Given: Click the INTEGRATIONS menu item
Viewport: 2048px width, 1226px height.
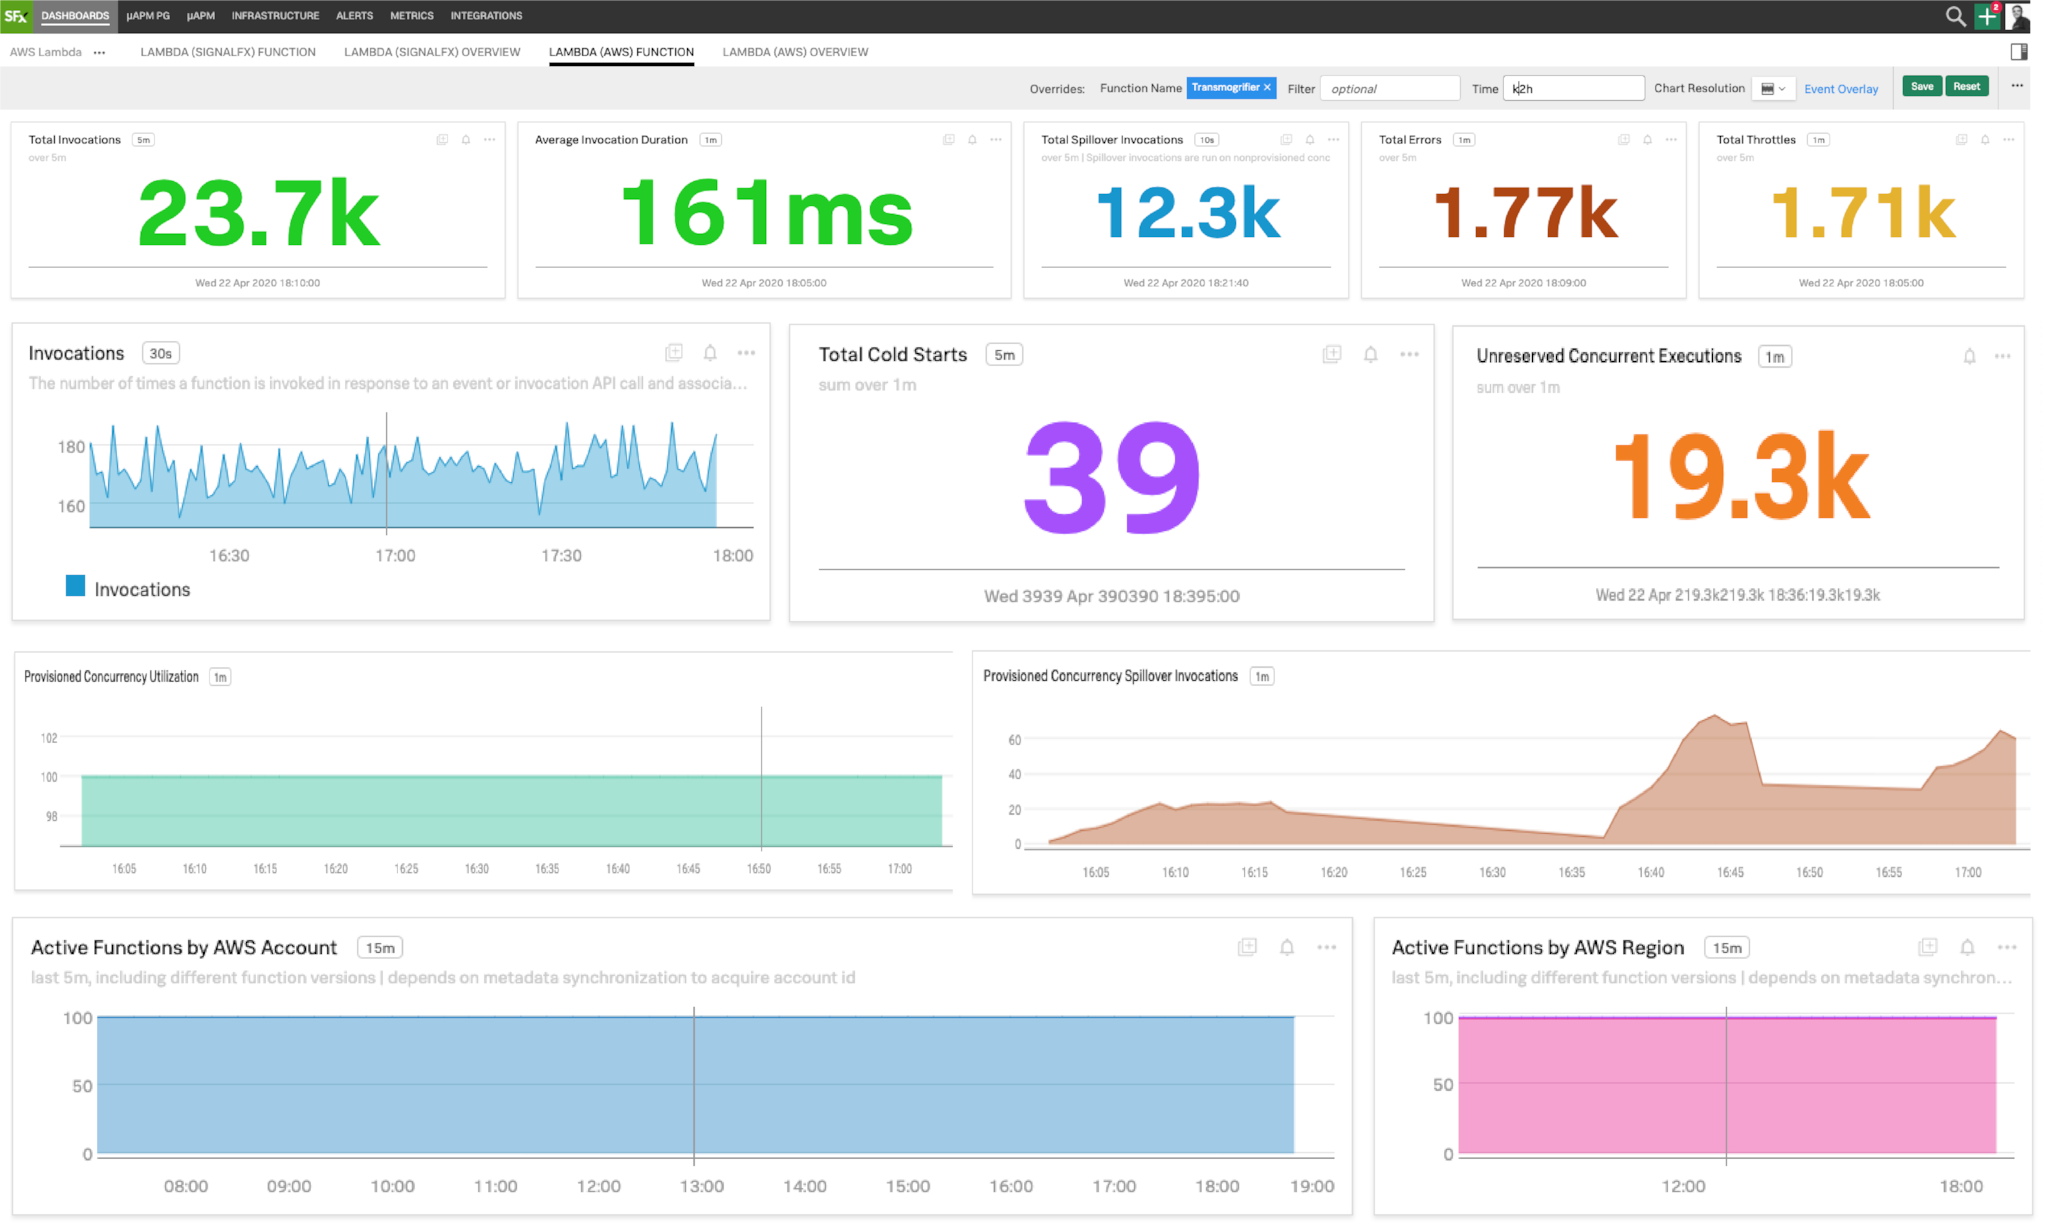Looking at the screenshot, I should 486,15.
